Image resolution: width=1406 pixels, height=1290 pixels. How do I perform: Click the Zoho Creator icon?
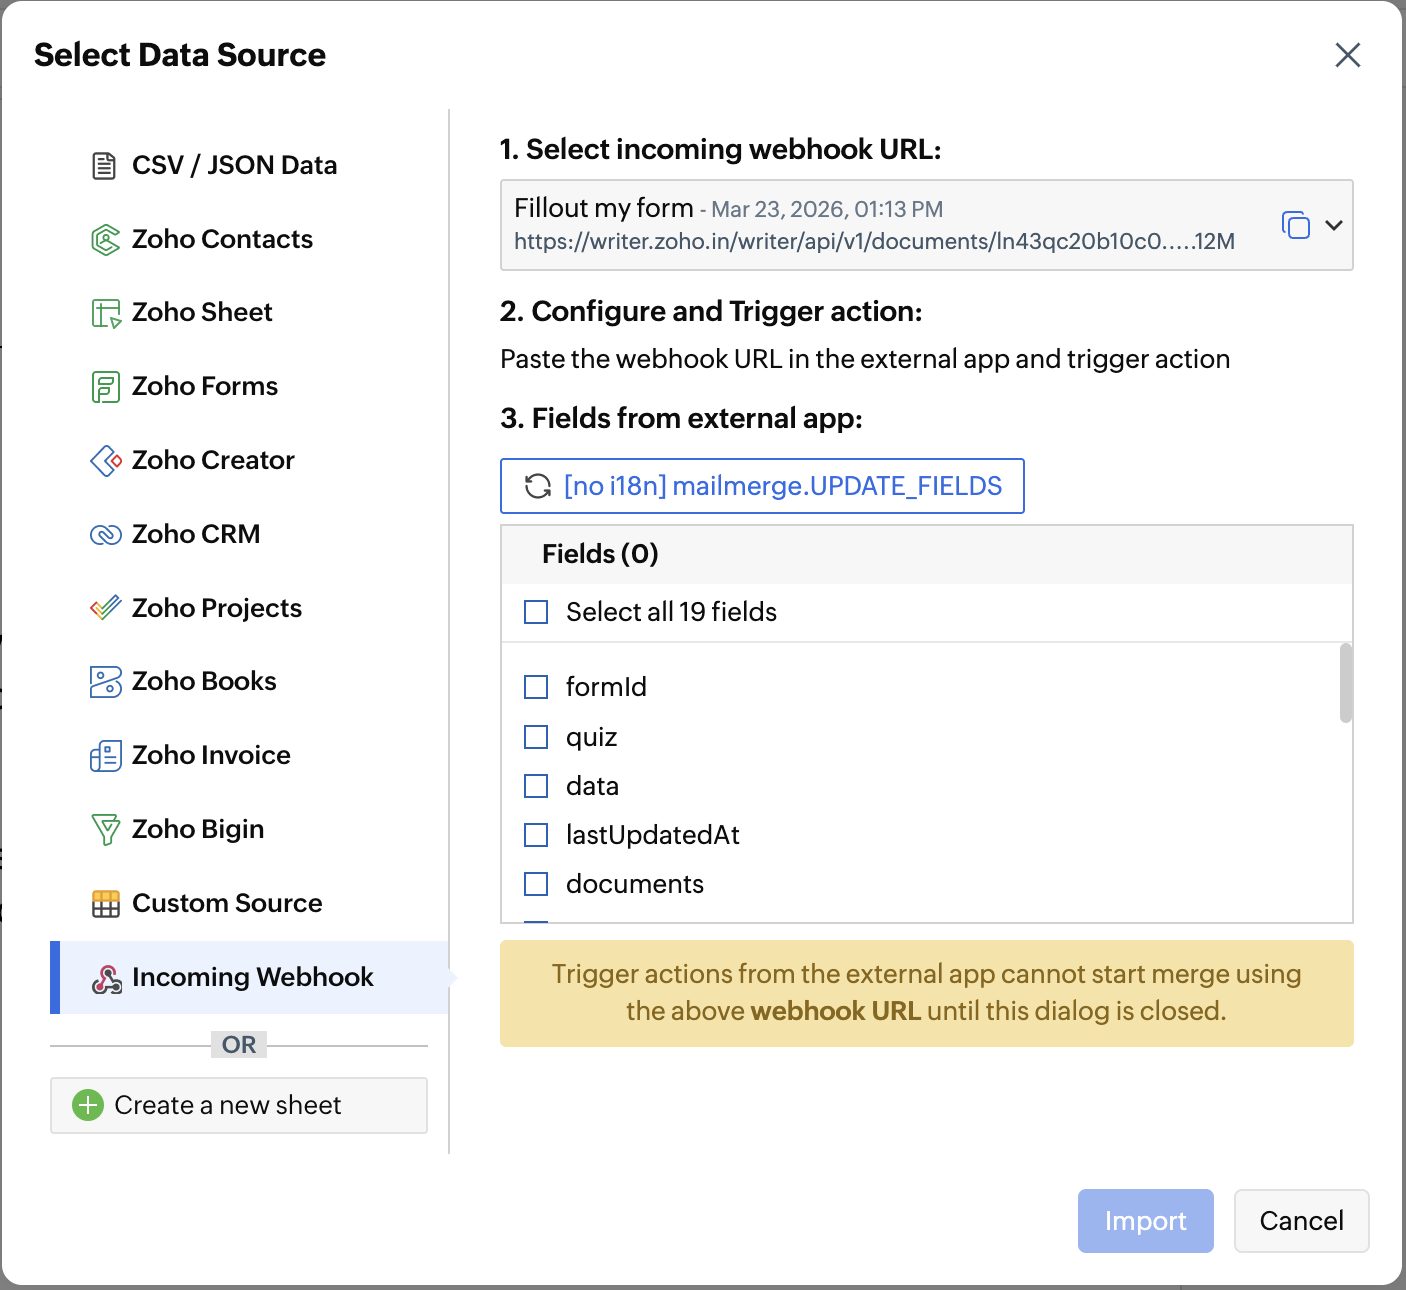pyautogui.click(x=105, y=461)
